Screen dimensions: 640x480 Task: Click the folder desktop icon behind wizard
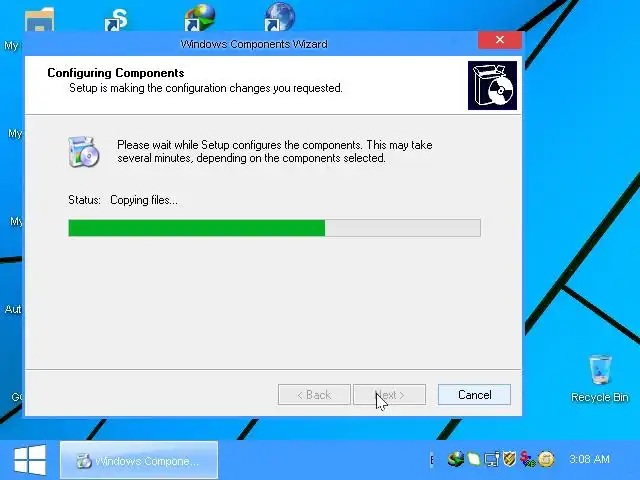tap(40, 20)
